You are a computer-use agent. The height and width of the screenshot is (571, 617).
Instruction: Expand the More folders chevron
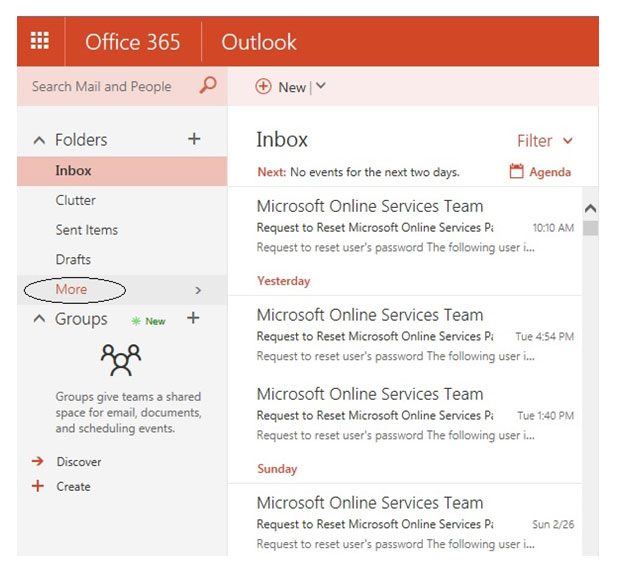point(198,290)
